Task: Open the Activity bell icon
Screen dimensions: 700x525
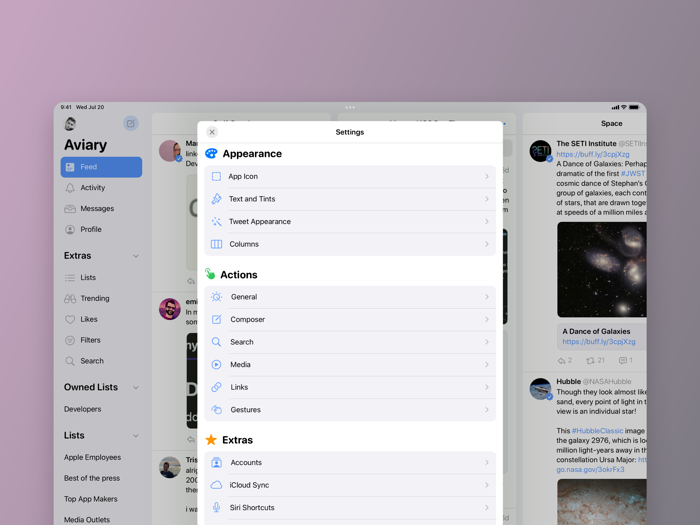Action: [70, 188]
